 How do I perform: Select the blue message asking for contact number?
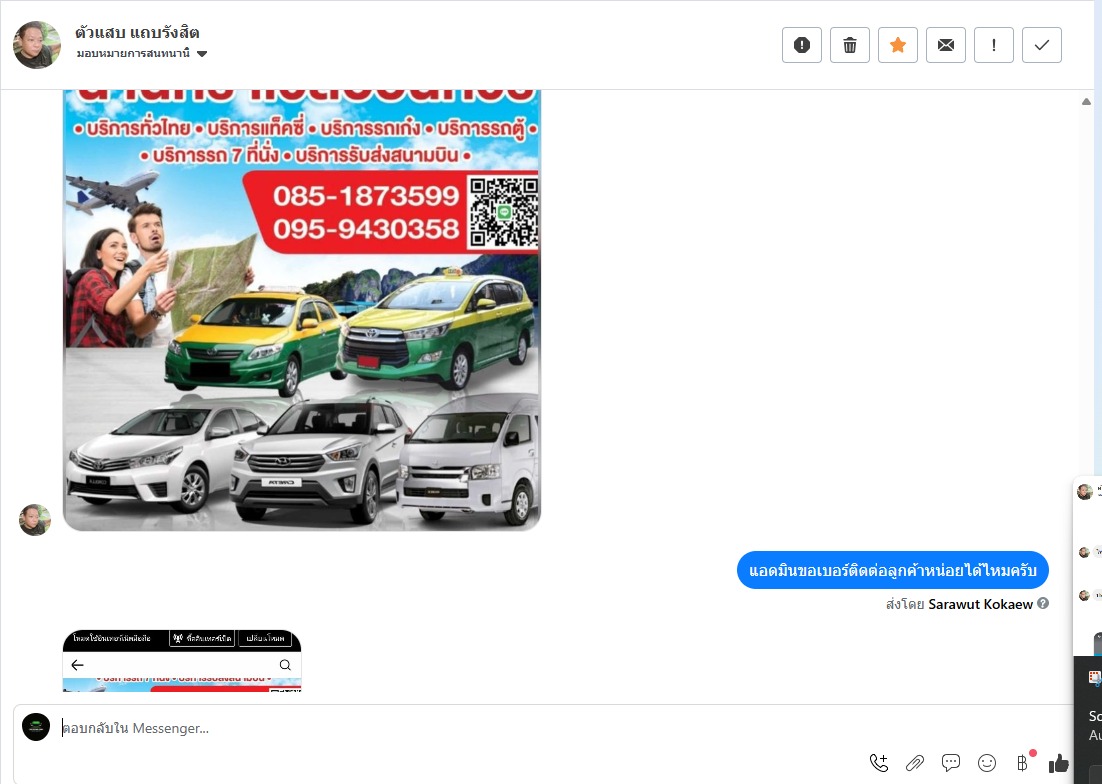tap(893, 570)
